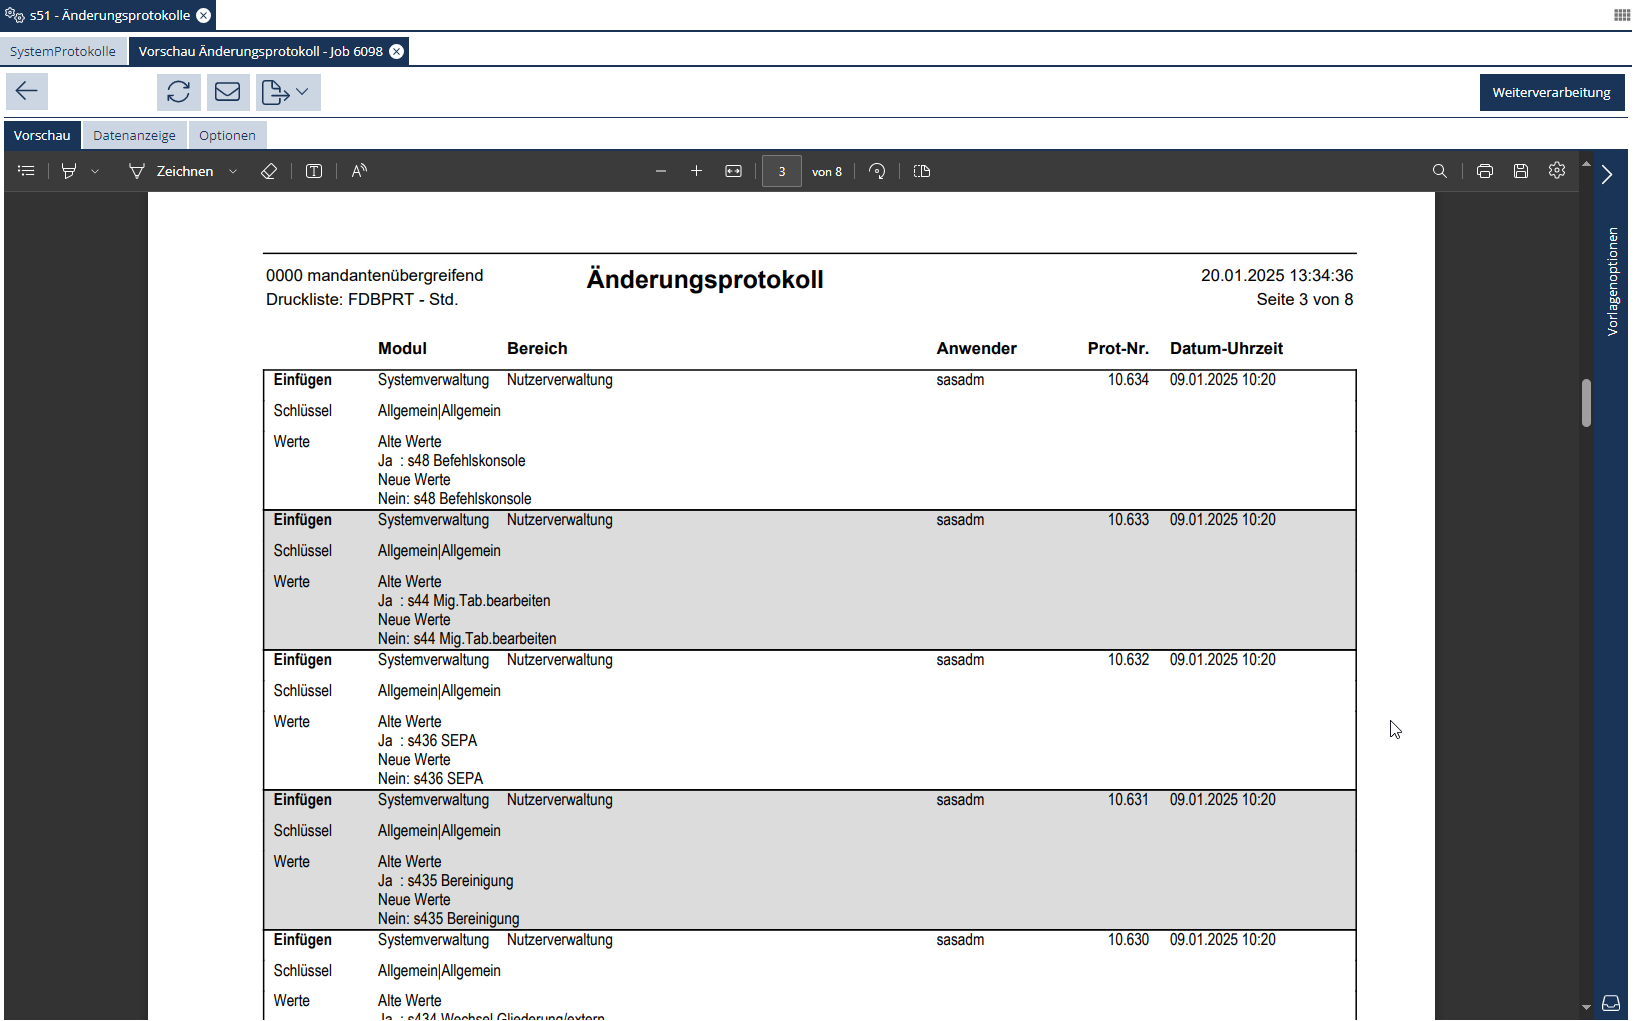Click the back arrow button

pos(27,92)
